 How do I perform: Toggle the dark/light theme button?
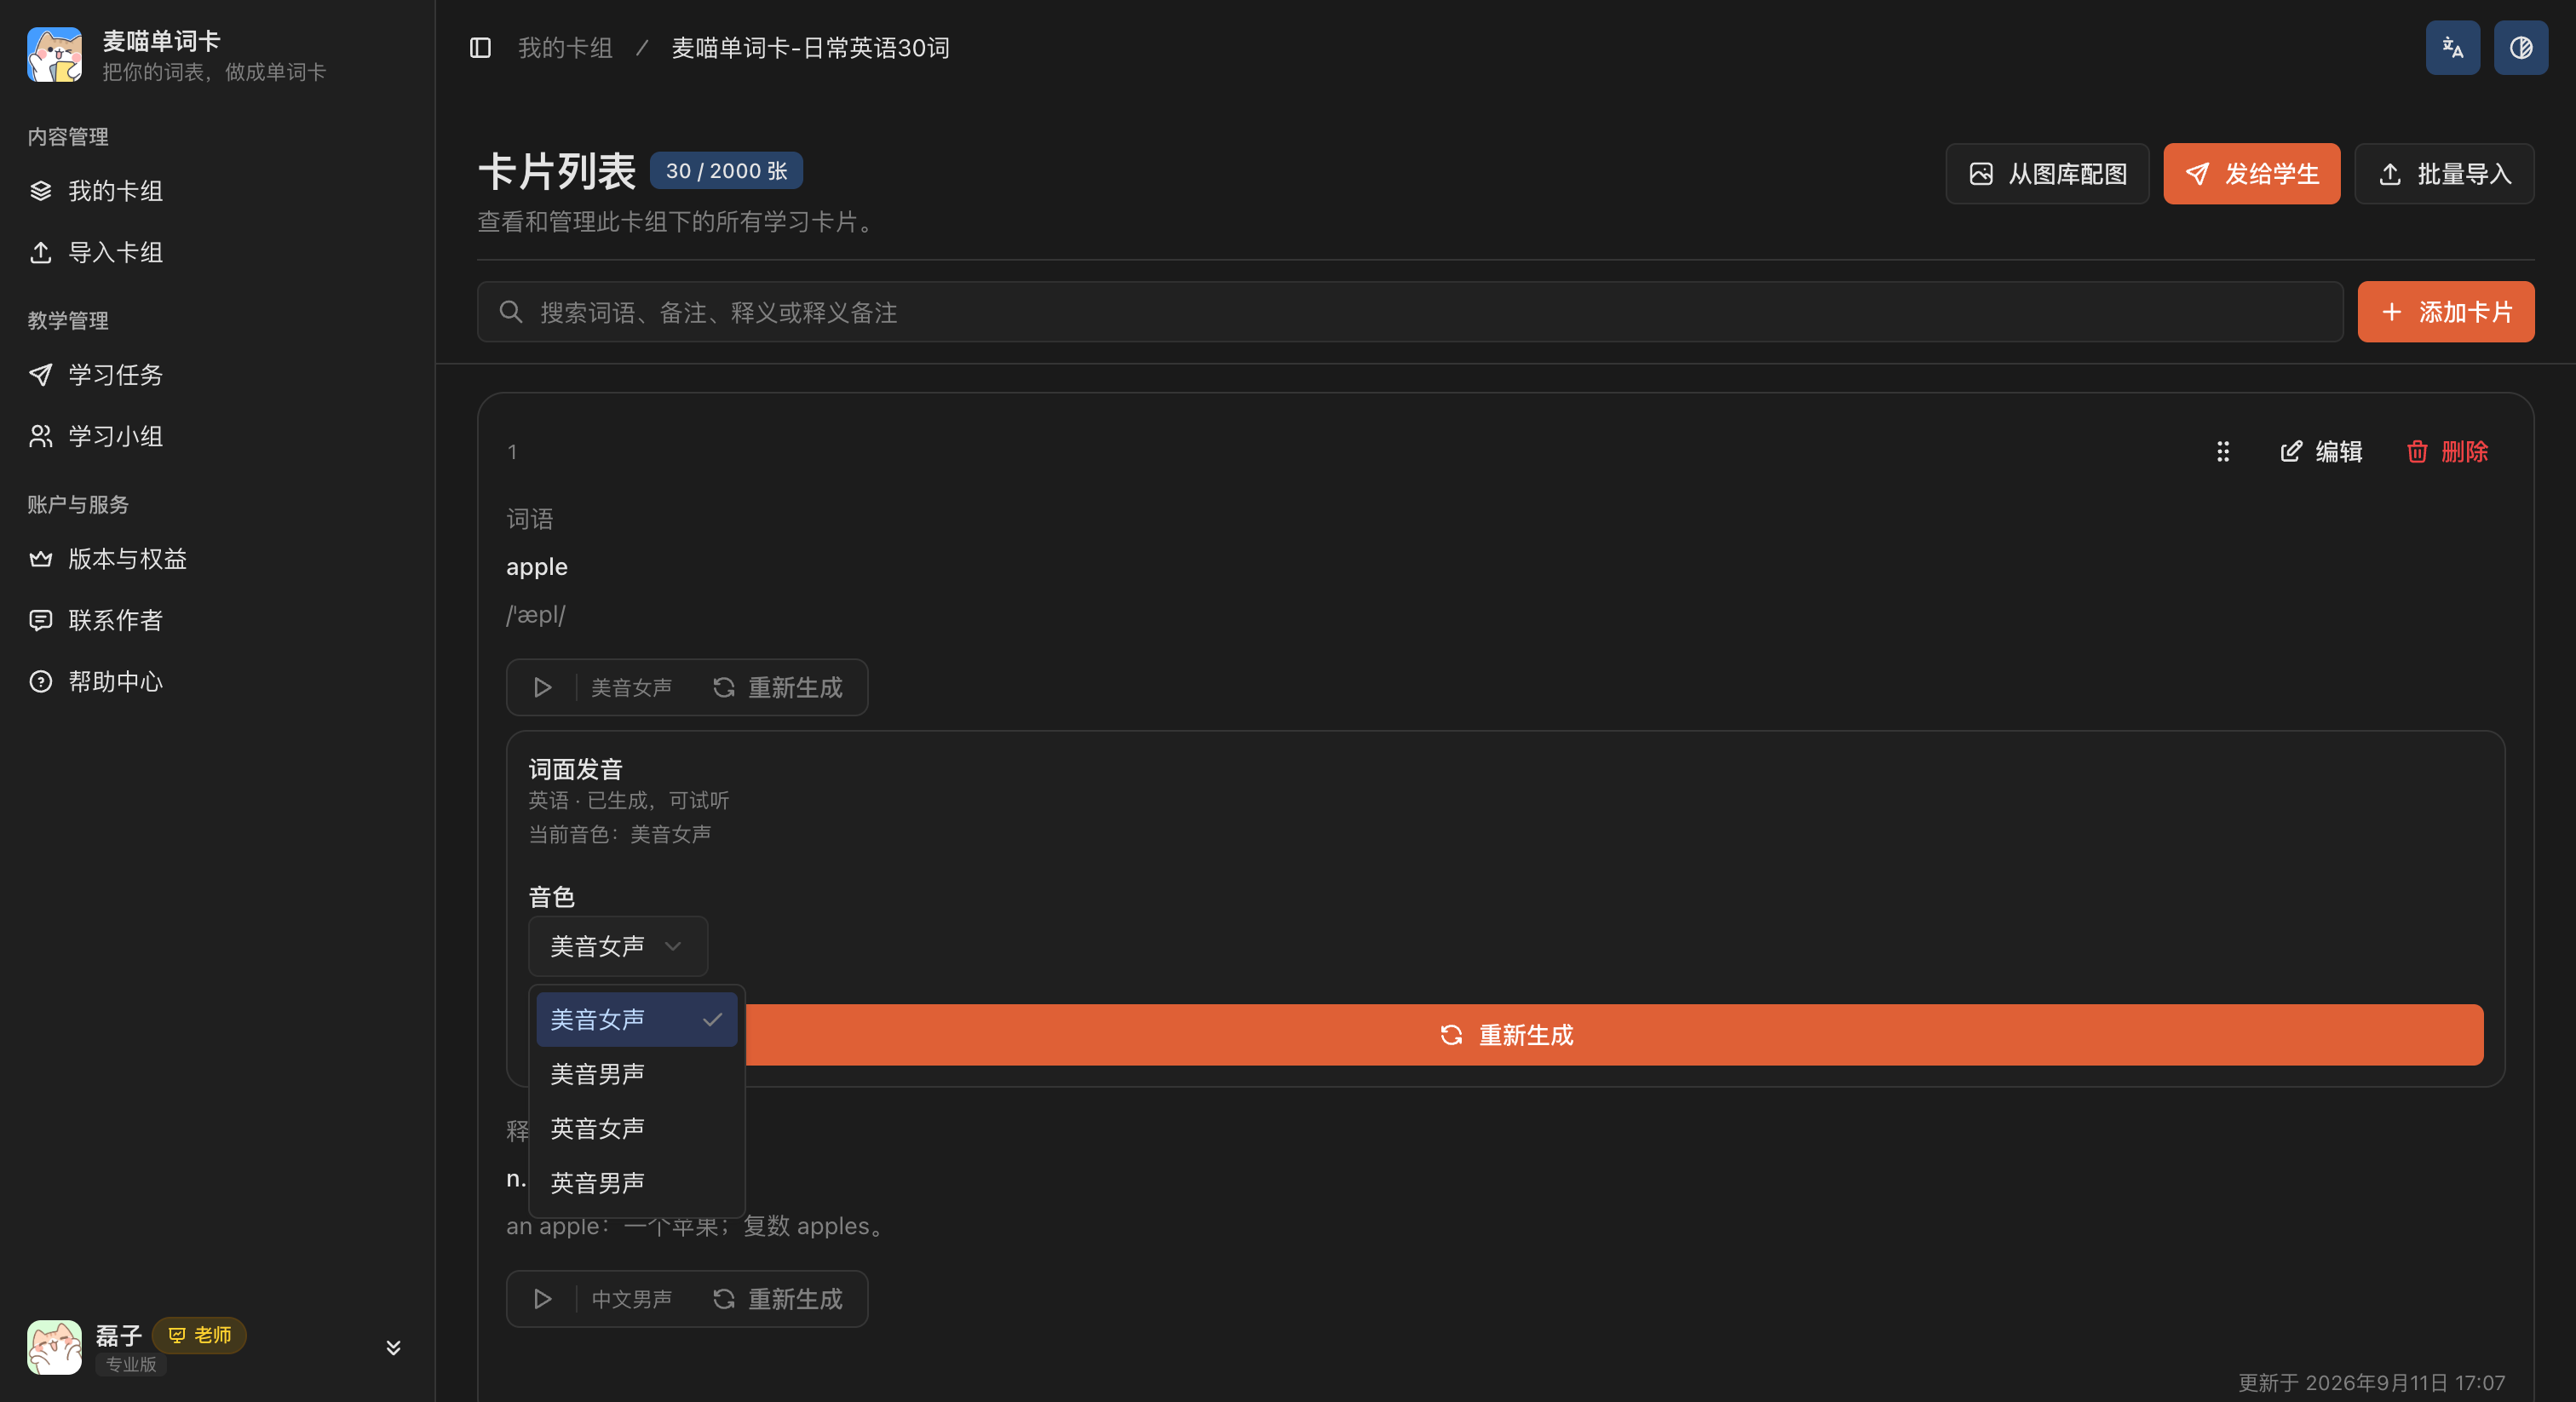coord(2520,48)
